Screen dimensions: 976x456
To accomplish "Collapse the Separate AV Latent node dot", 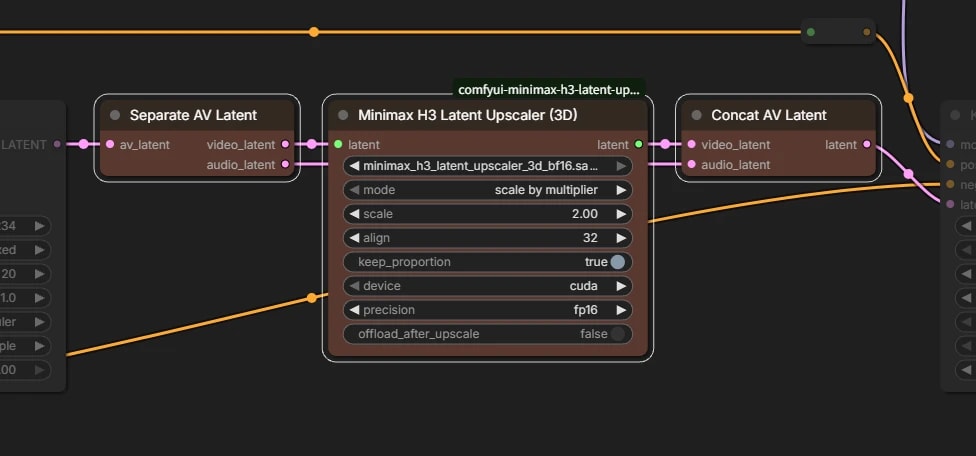I will click(115, 115).
